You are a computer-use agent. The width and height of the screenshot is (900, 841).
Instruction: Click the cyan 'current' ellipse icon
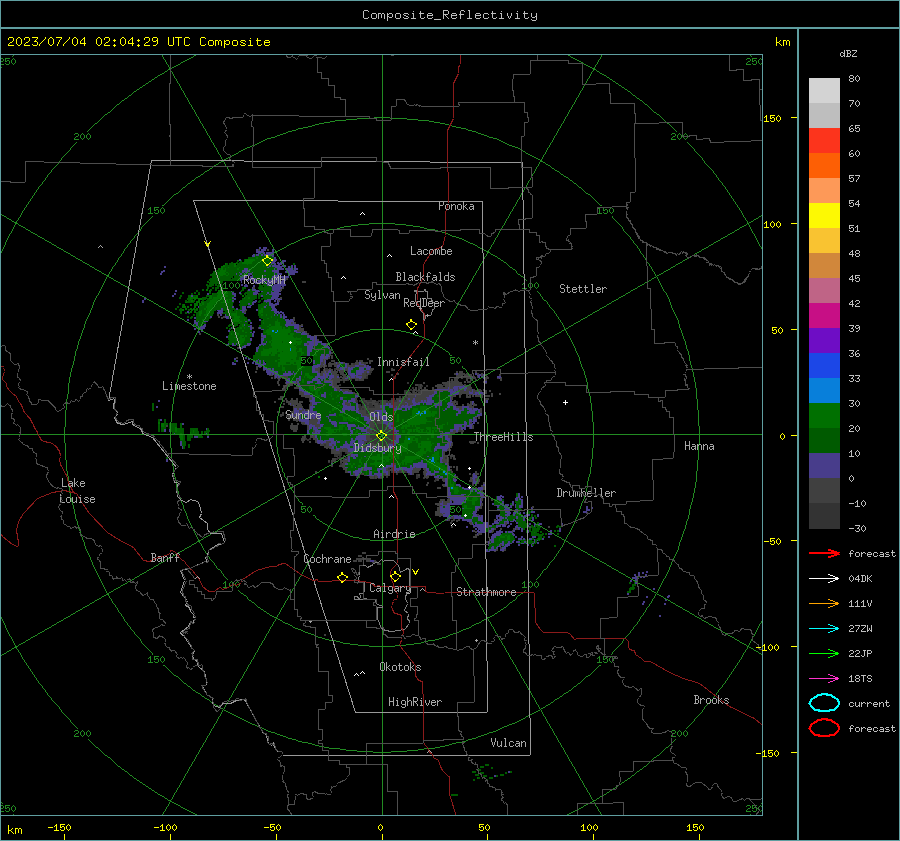(824, 703)
